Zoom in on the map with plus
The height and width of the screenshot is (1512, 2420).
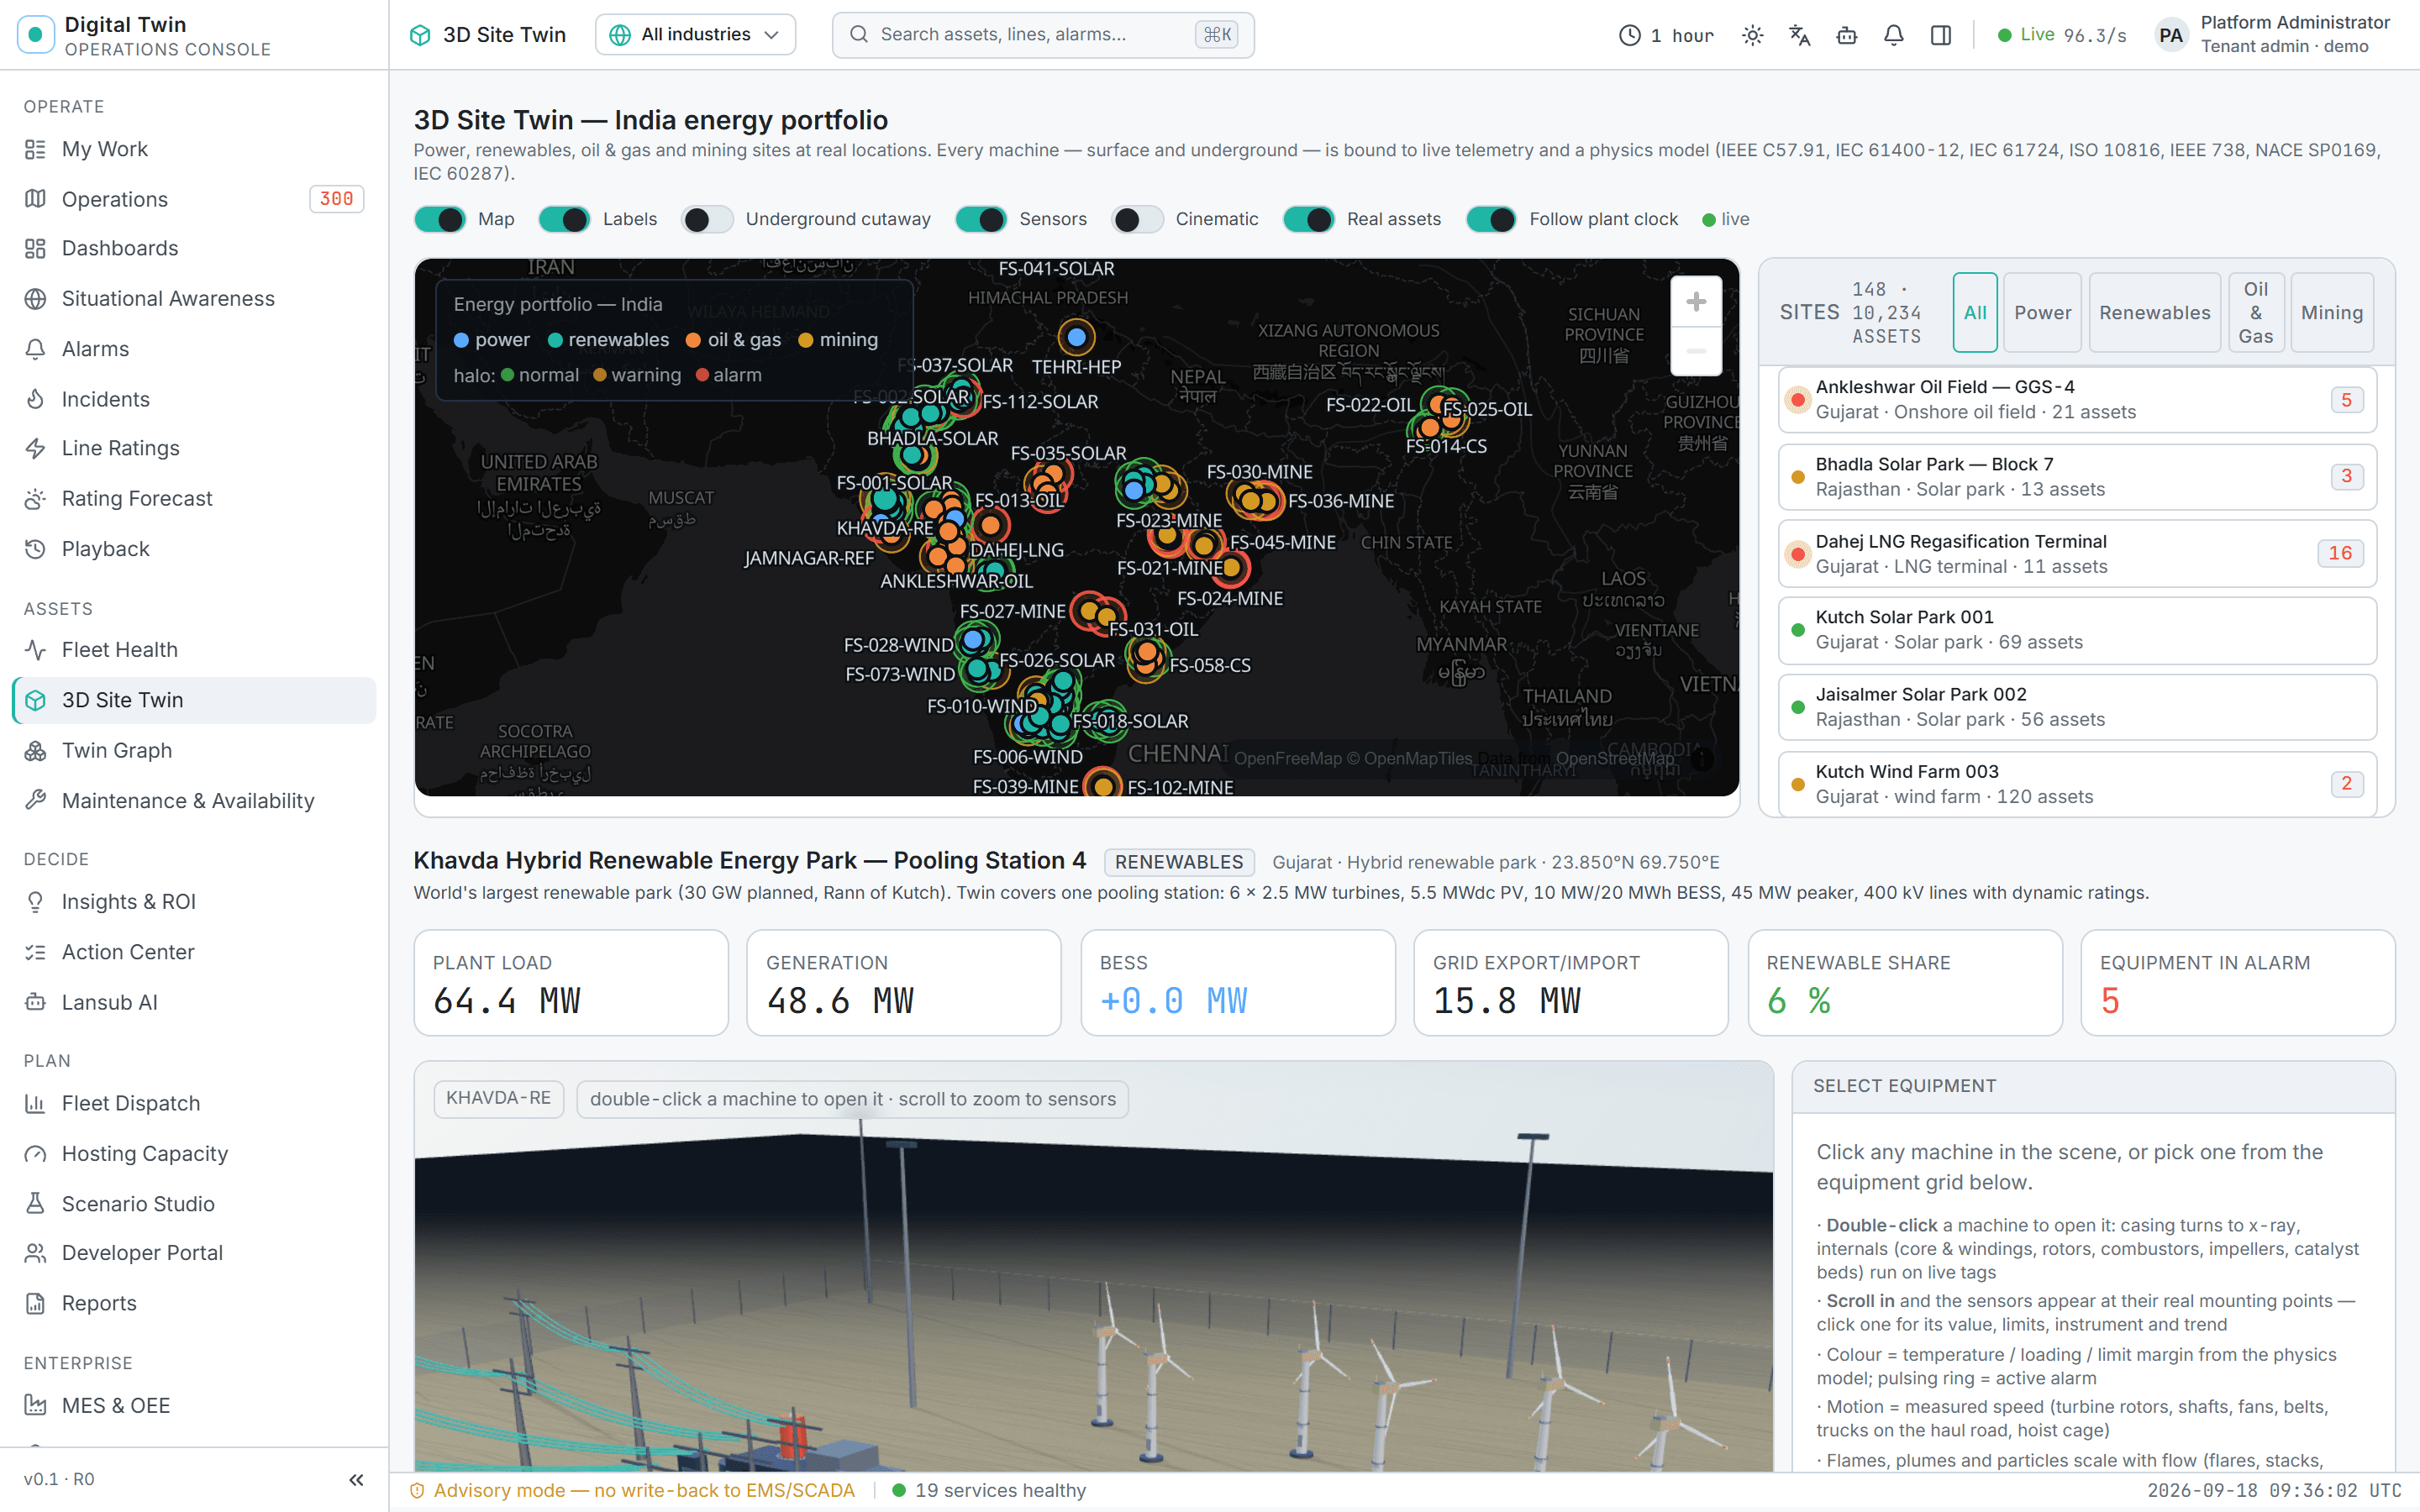pos(1696,302)
